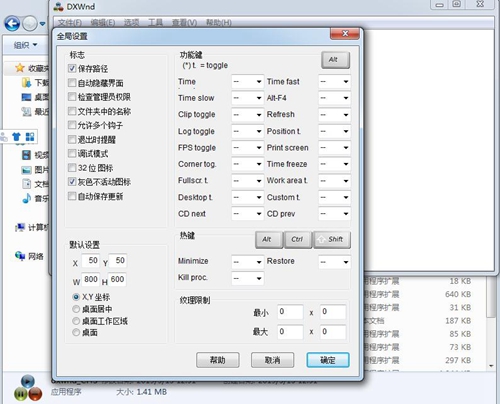500x404 pixels.
Task: Open the Time hotkey dropdown
Action: [x=248, y=82]
